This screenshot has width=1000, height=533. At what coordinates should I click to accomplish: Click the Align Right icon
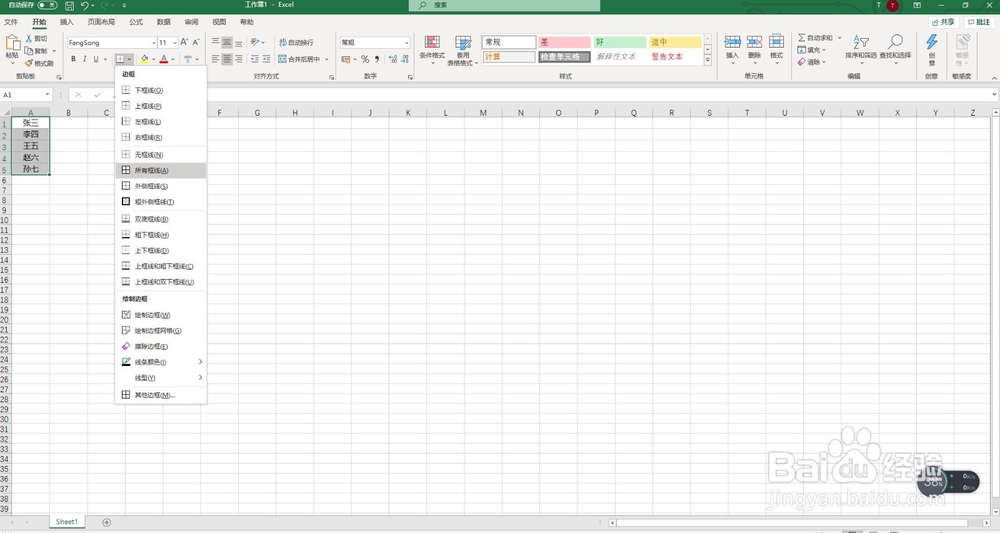239,59
